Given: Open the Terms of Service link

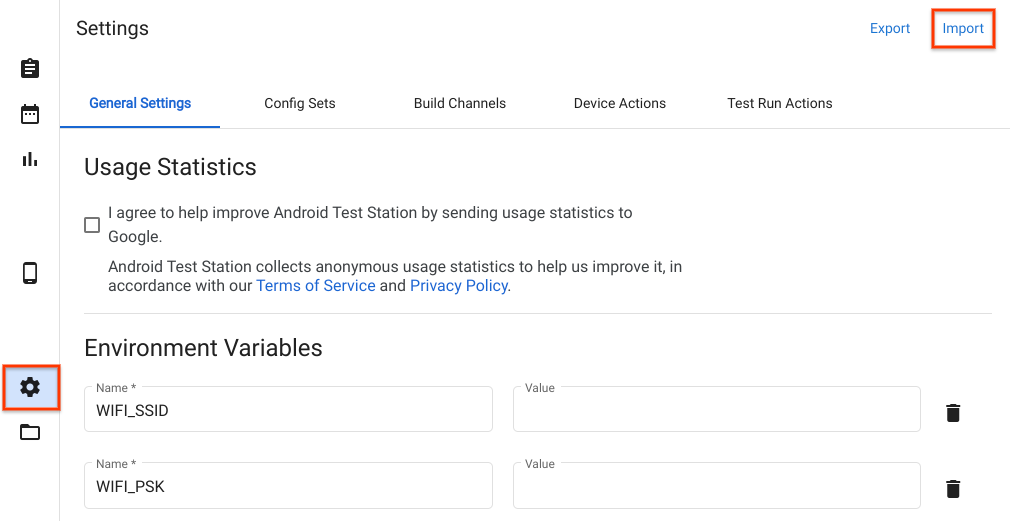Looking at the screenshot, I should pyautogui.click(x=316, y=286).
